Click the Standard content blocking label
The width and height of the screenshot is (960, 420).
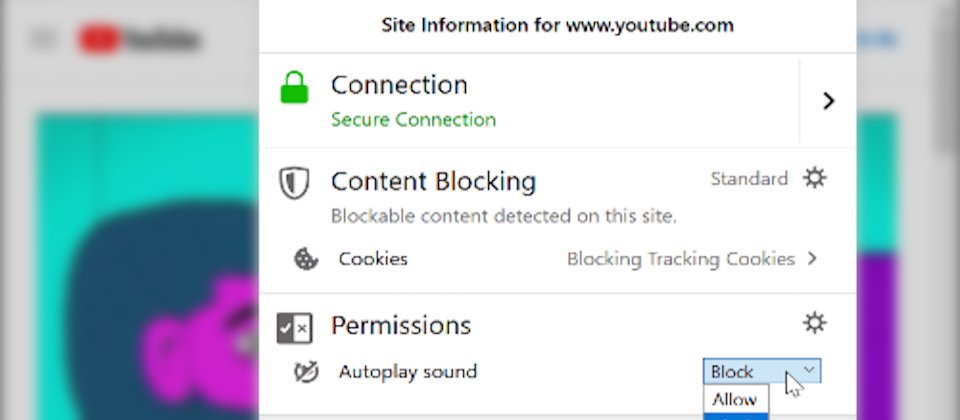[749, 179]
